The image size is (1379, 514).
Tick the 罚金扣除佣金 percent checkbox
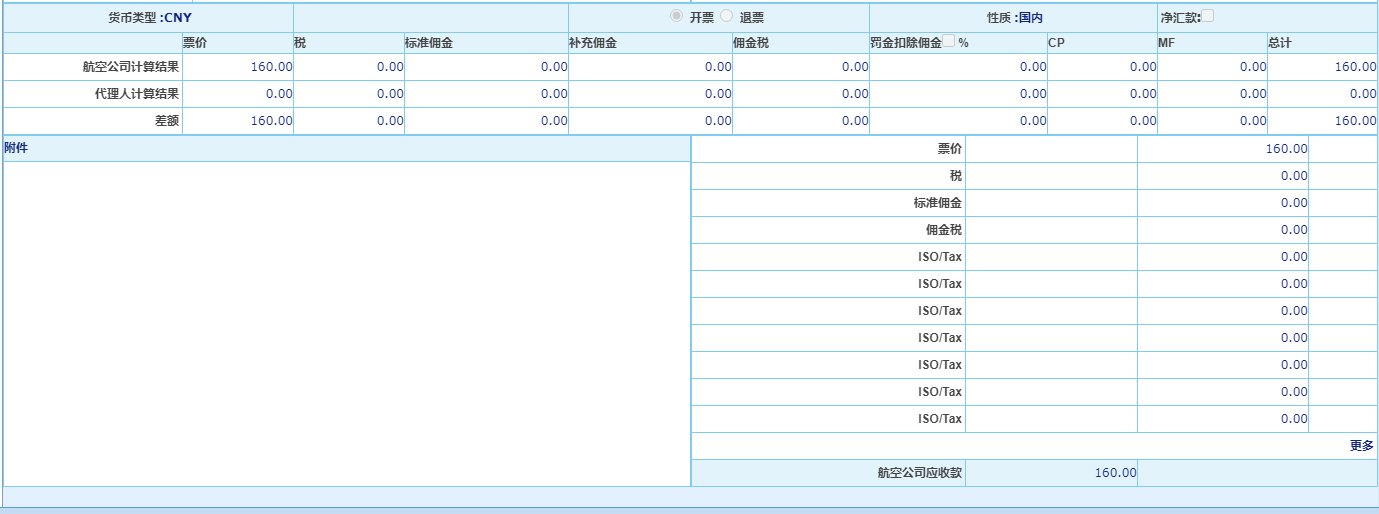[x=949, y=42]
